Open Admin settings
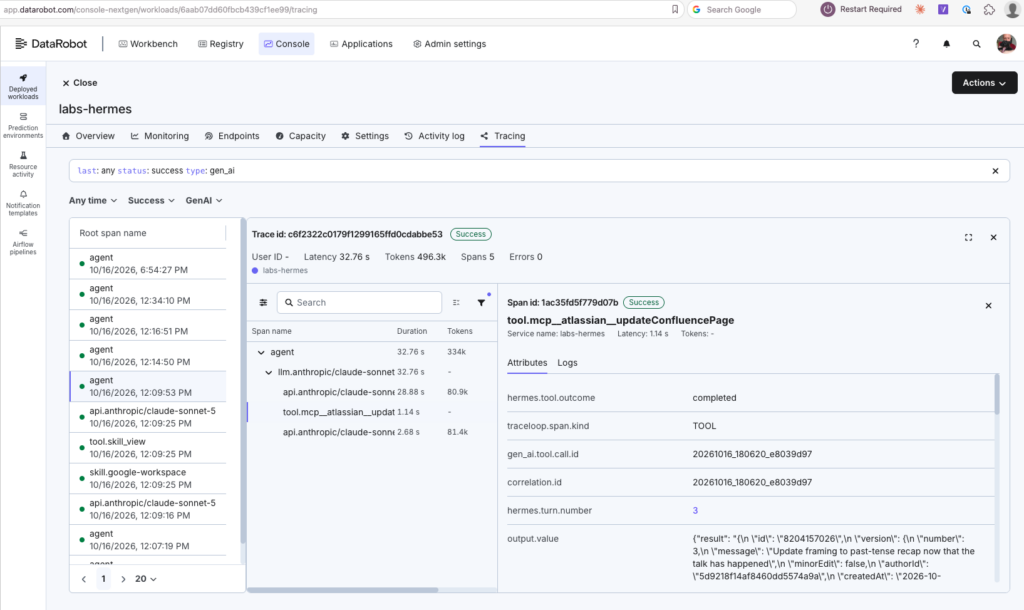Image resolution: width=1024 pixels, height=610 pixels. (x=449, y=44)
